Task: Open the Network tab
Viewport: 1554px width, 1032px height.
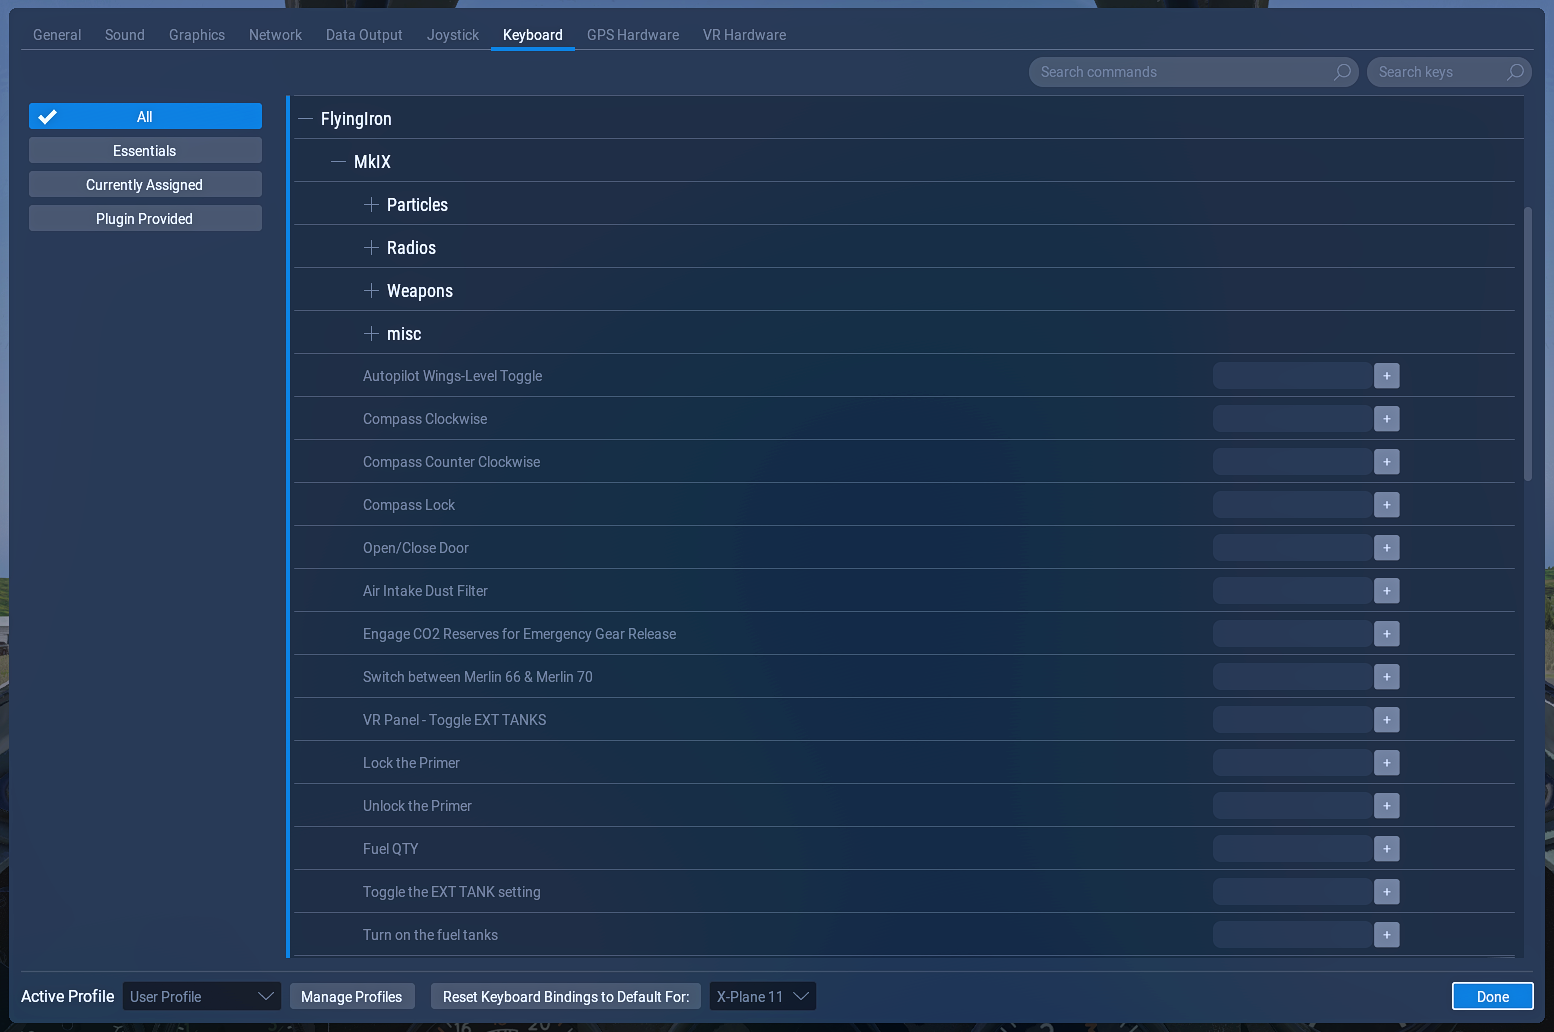Action: [x=275, y=35]
